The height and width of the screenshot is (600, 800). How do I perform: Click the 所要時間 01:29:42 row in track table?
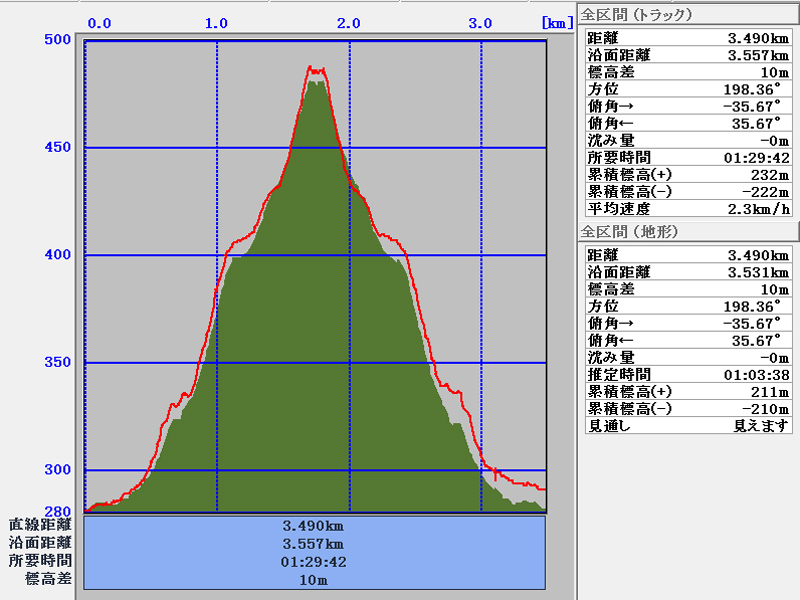688,157
